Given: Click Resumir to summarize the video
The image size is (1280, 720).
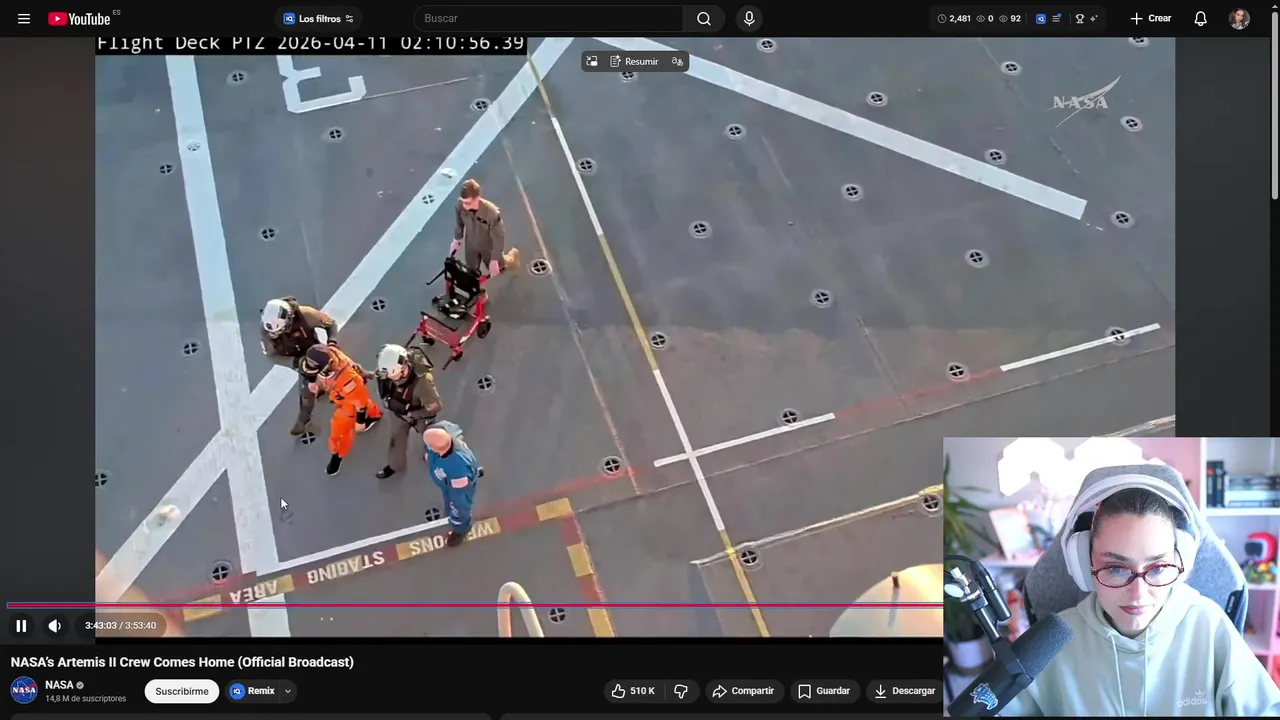Looking at the screenshot, I should point(634,62).
